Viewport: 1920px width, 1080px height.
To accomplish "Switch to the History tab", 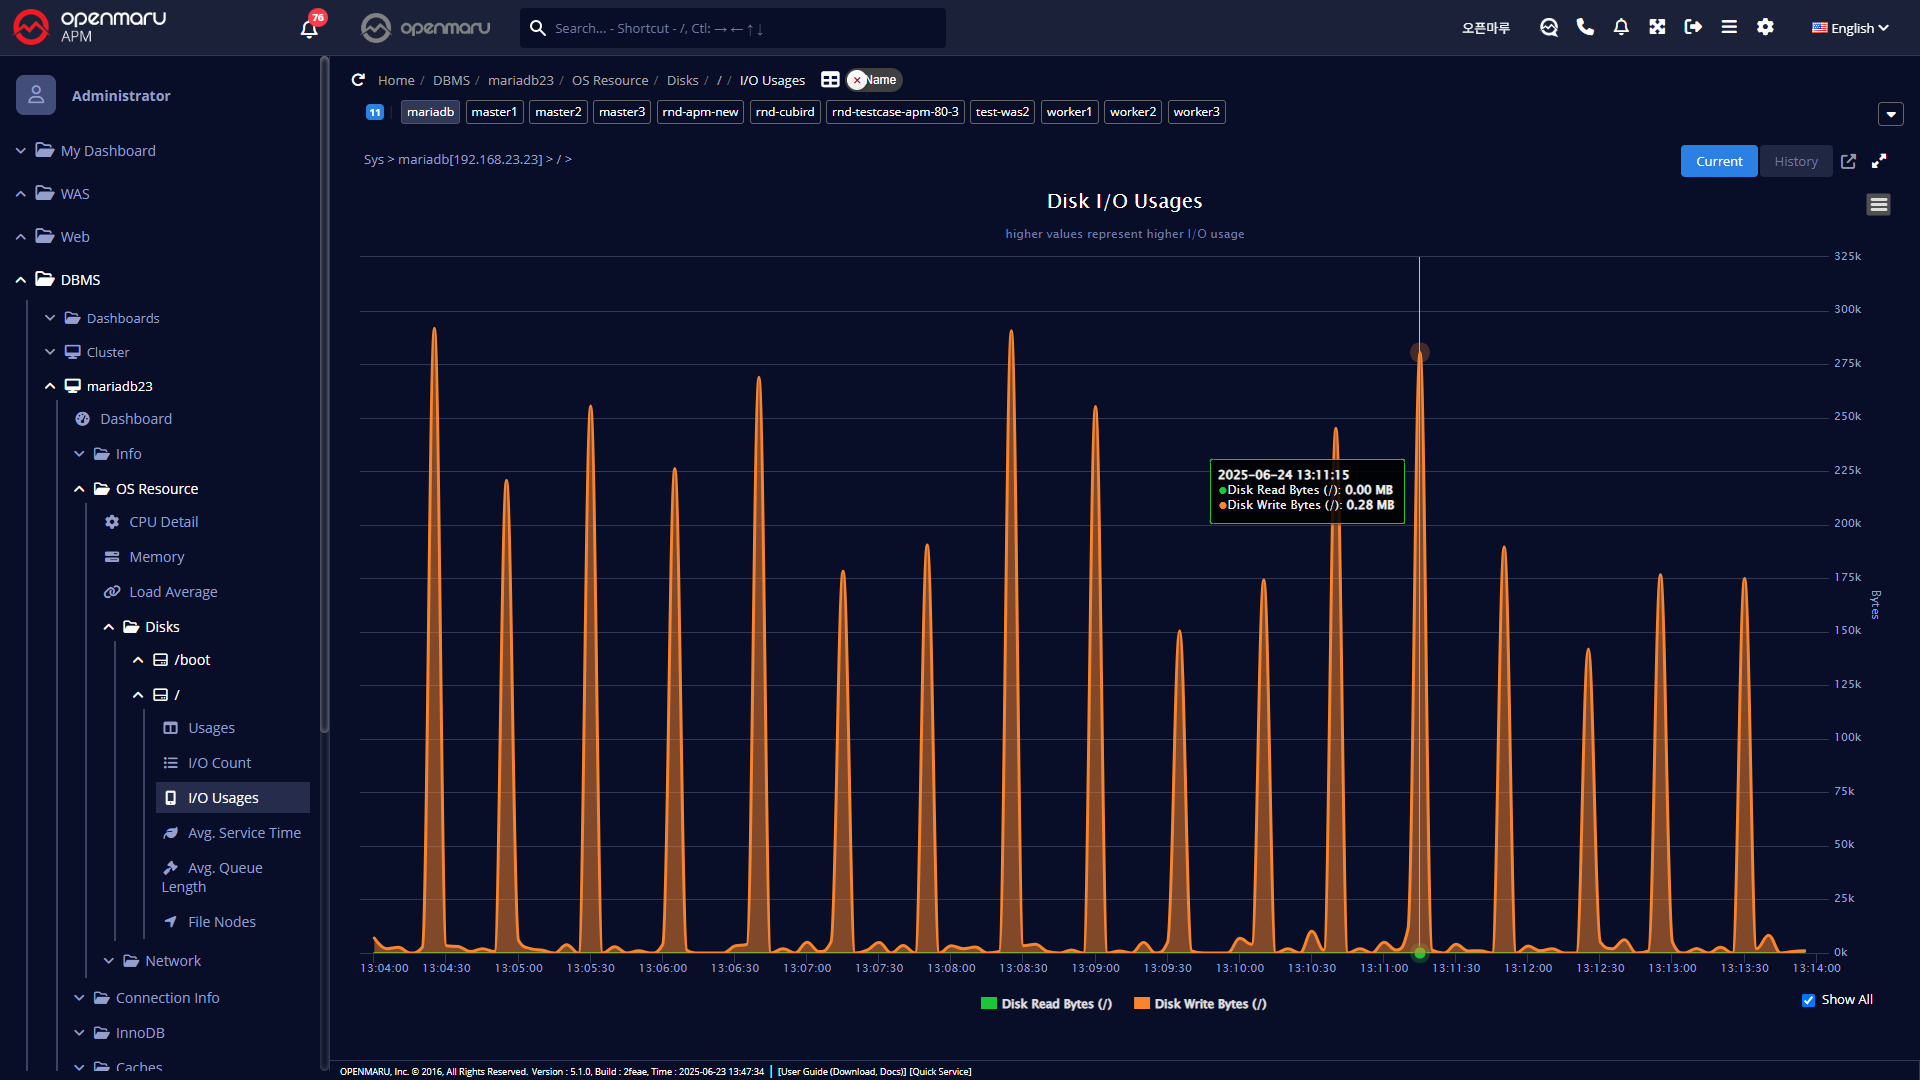I will tap(1795, 161).
